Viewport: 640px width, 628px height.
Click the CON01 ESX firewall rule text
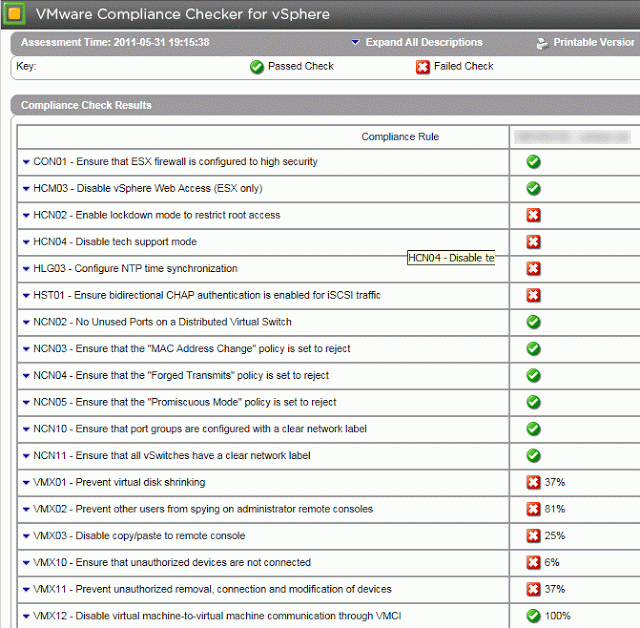coord(176,162)
